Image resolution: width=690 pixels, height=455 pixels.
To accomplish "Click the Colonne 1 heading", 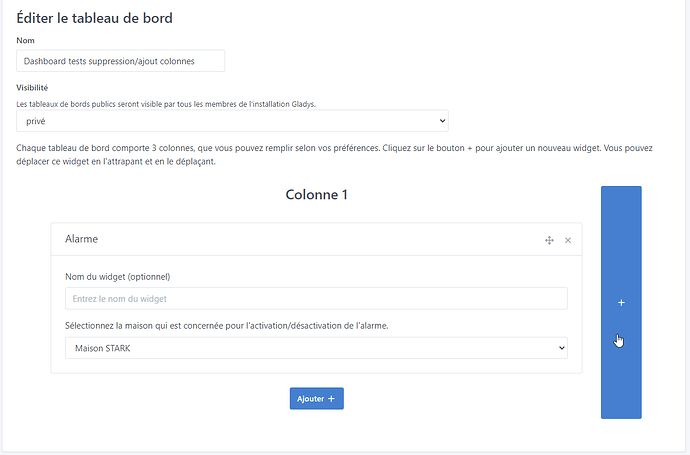I will [x=316, y=195].
